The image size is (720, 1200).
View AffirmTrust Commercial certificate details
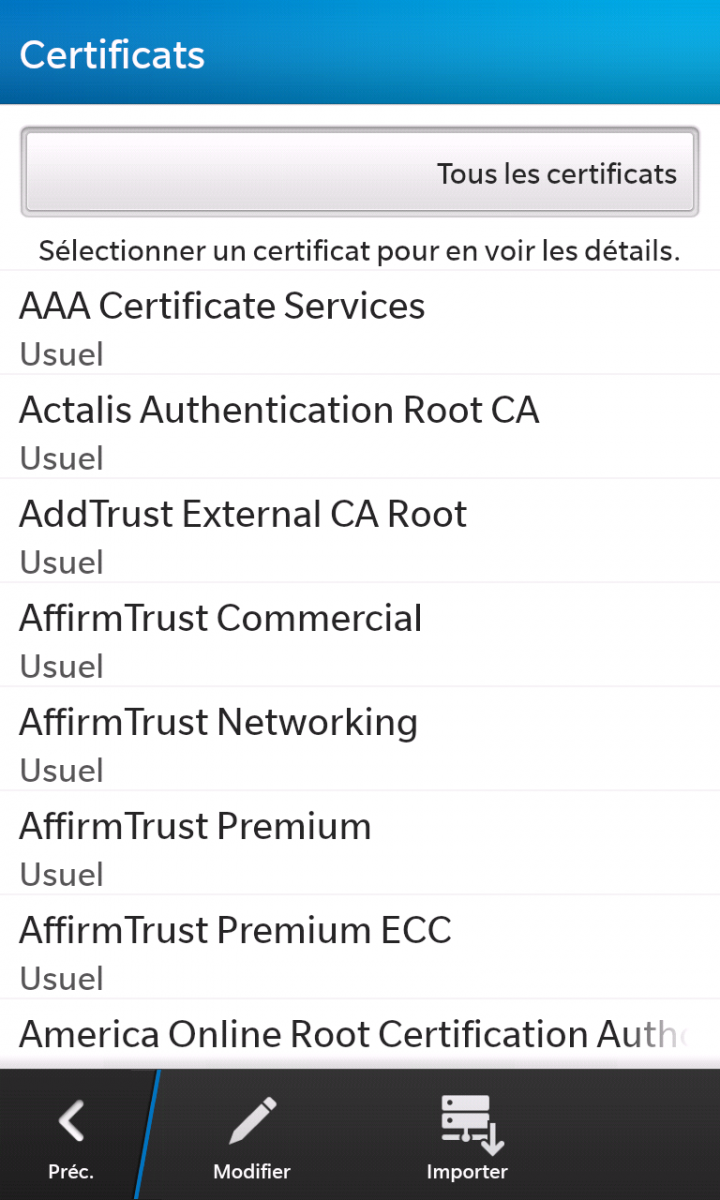click(360, 635)
